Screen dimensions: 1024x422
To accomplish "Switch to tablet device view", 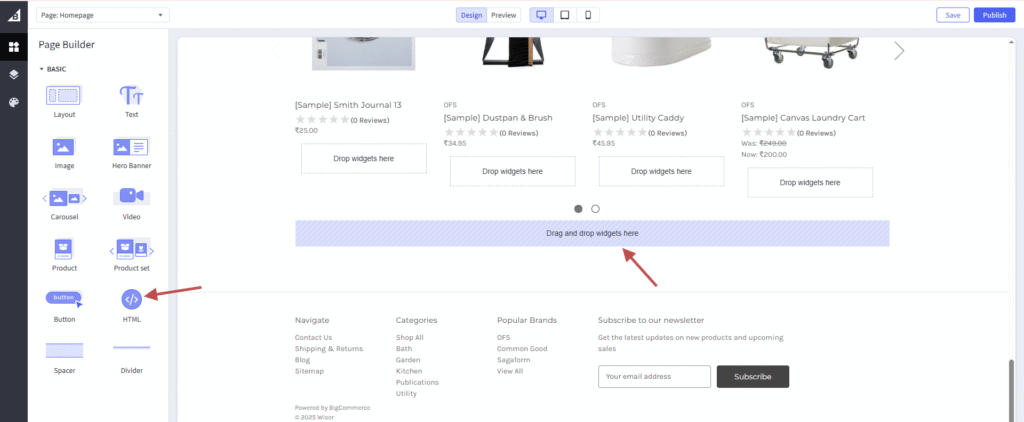I will tap(565, 15).
